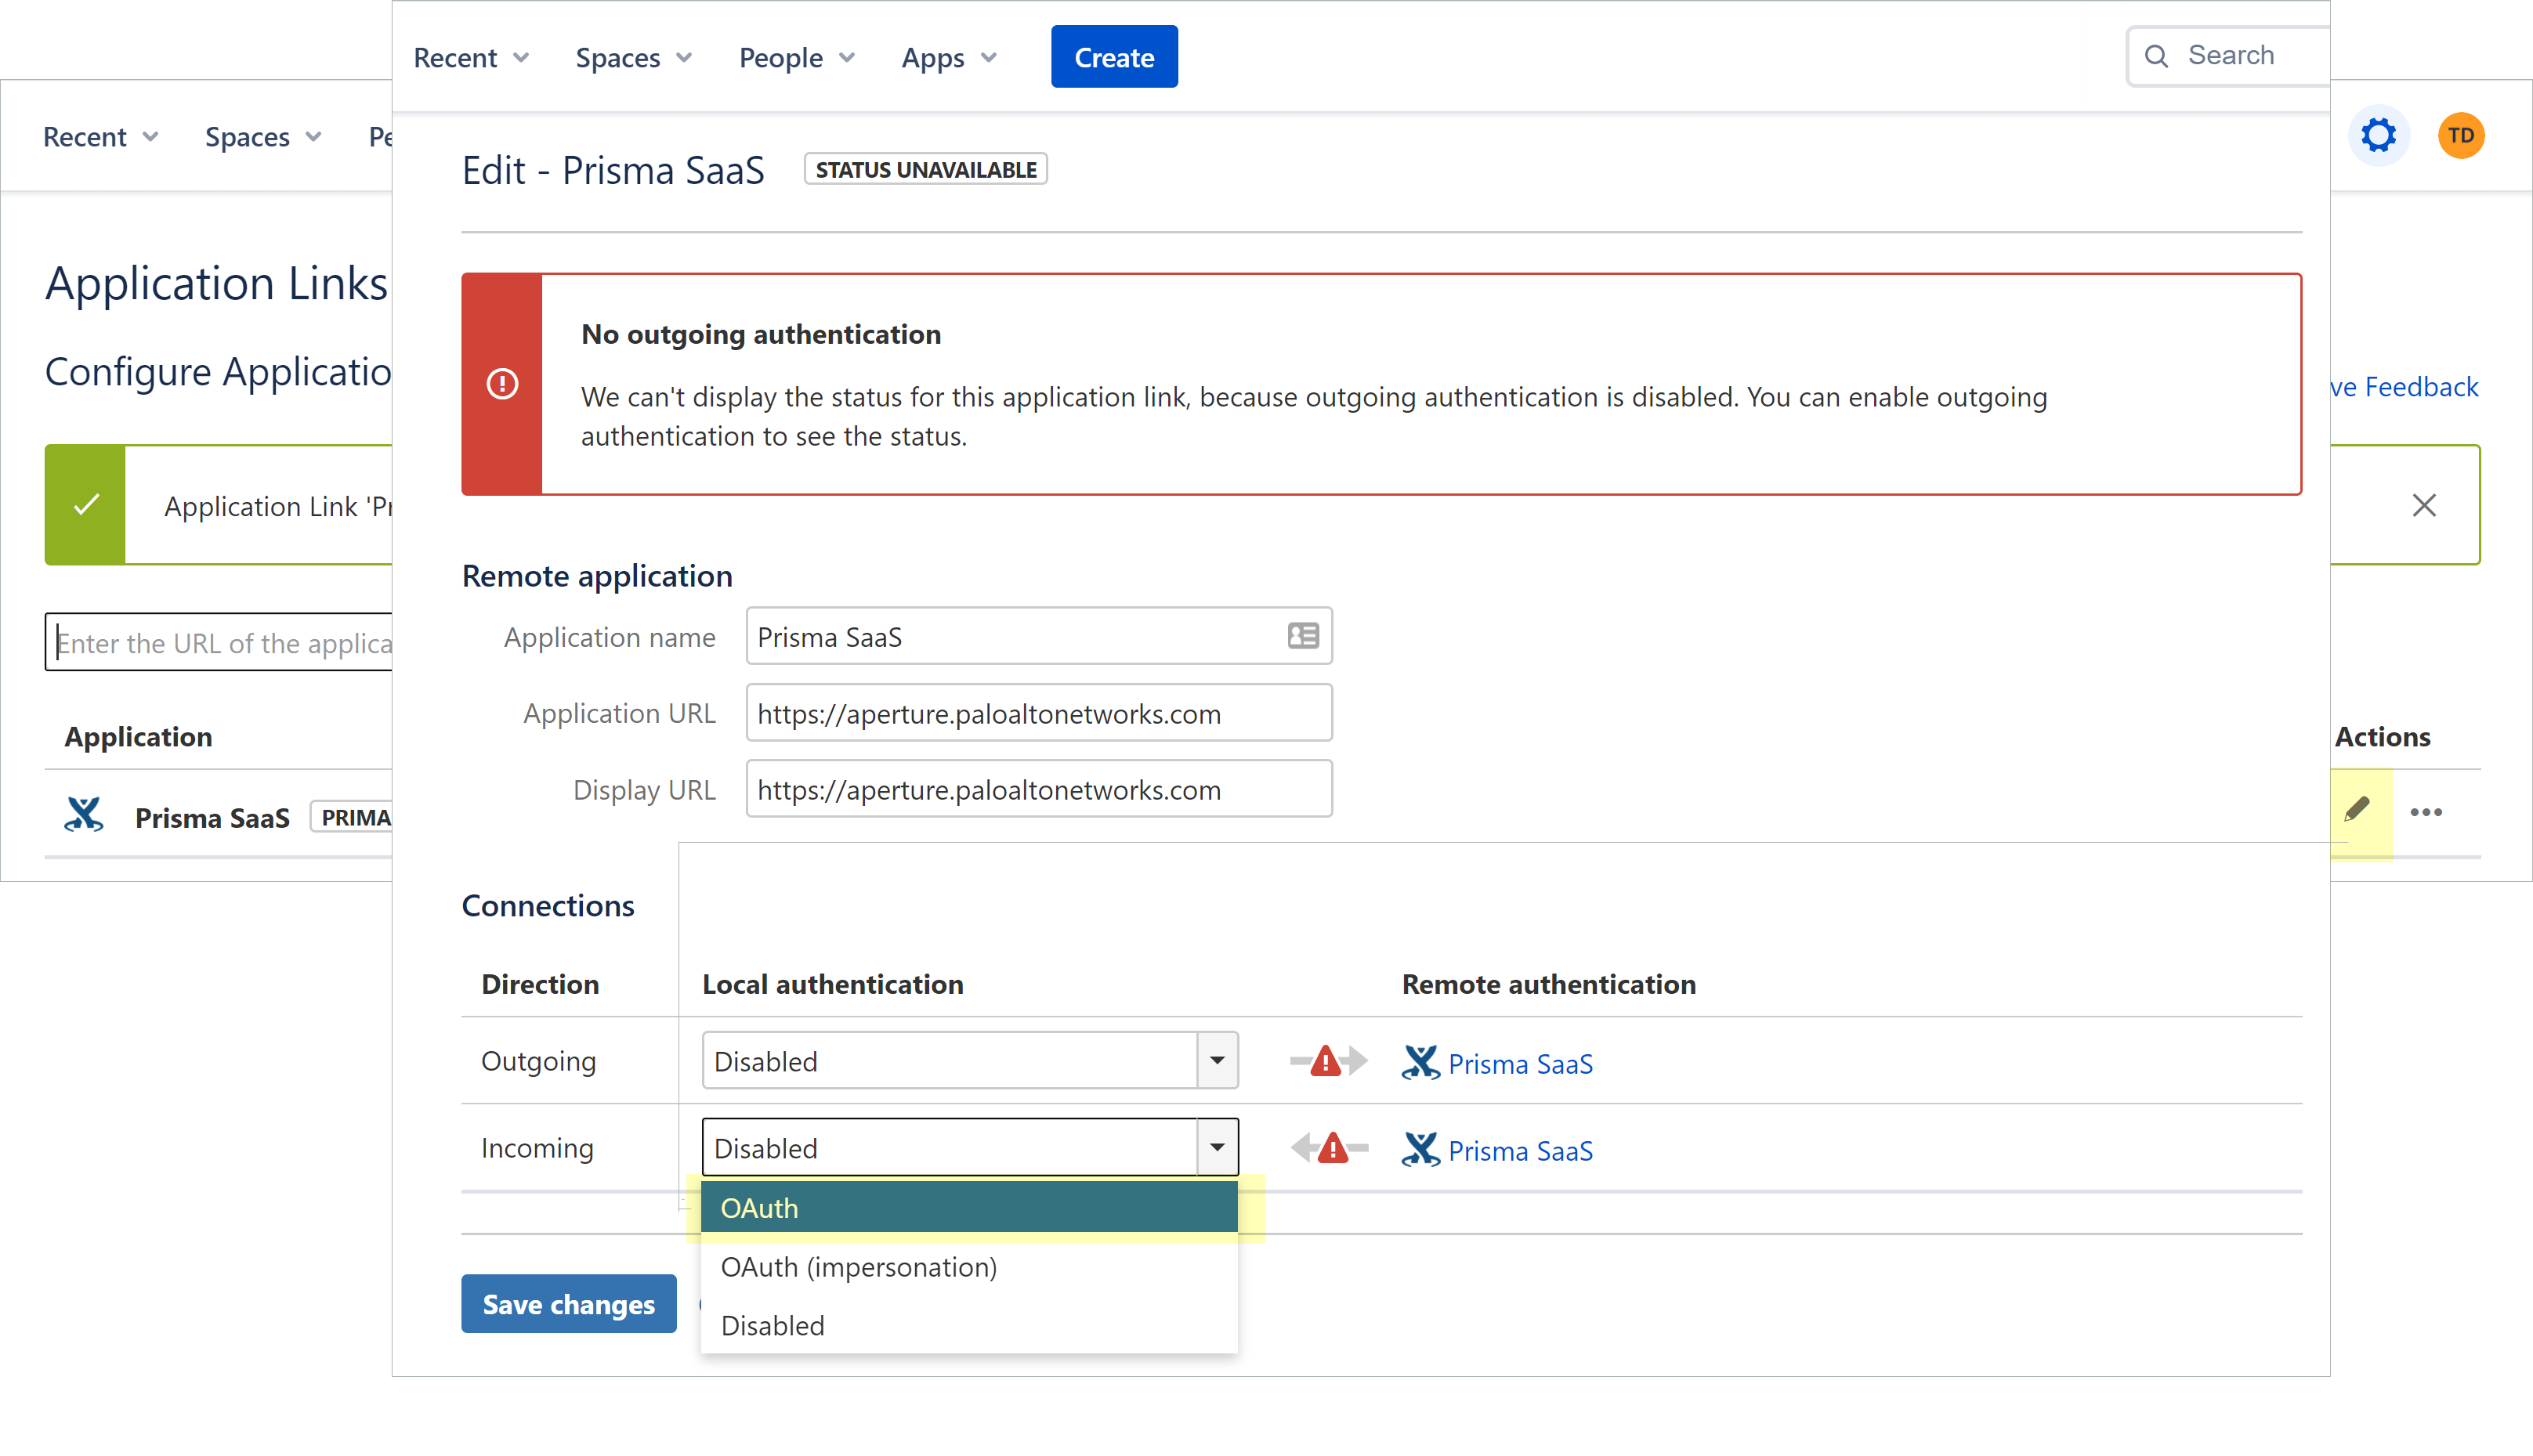
Task: Open the TD user avatar menu
Action: (x=2461, y=135)
